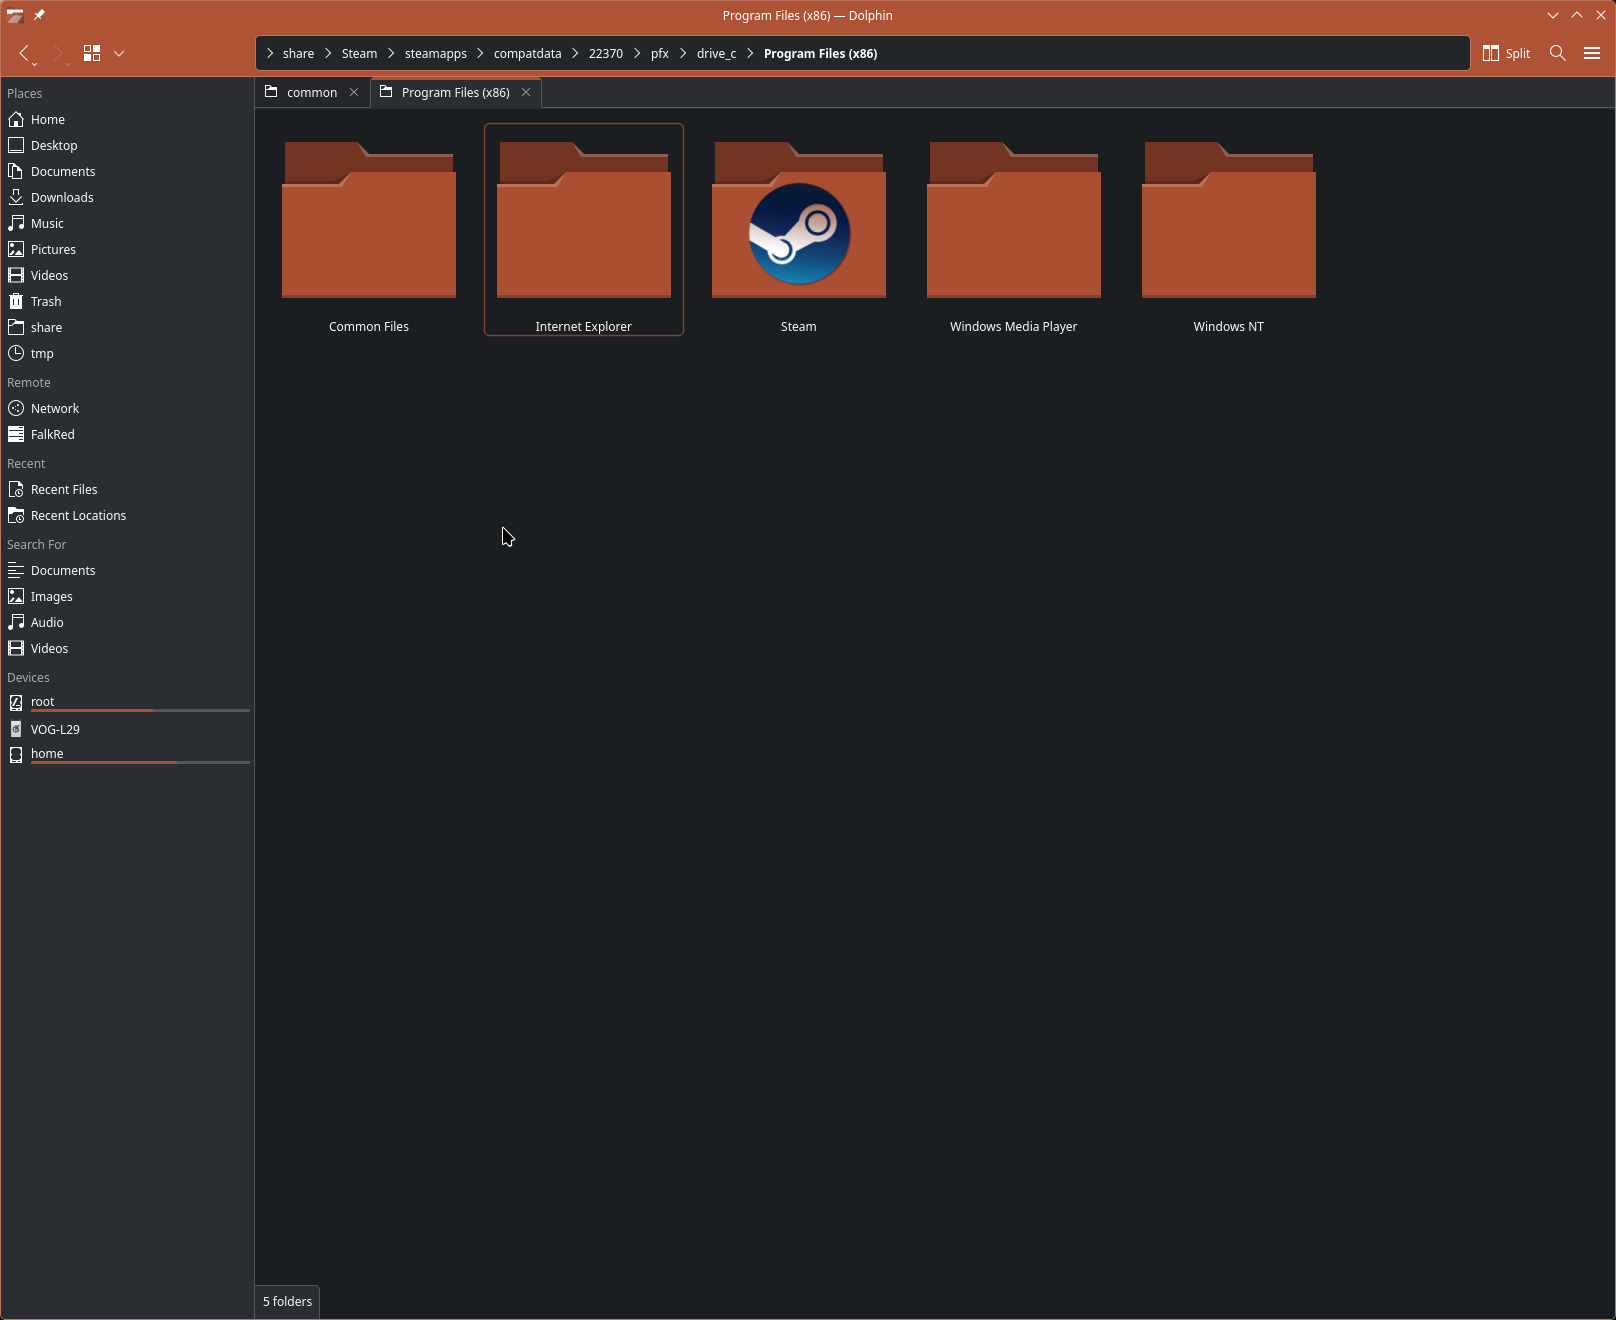Viewport: 1616px width, 1320px height.
Task: Open FalkRed remote location
Action: pyautogui.click(x=127, y=434)
